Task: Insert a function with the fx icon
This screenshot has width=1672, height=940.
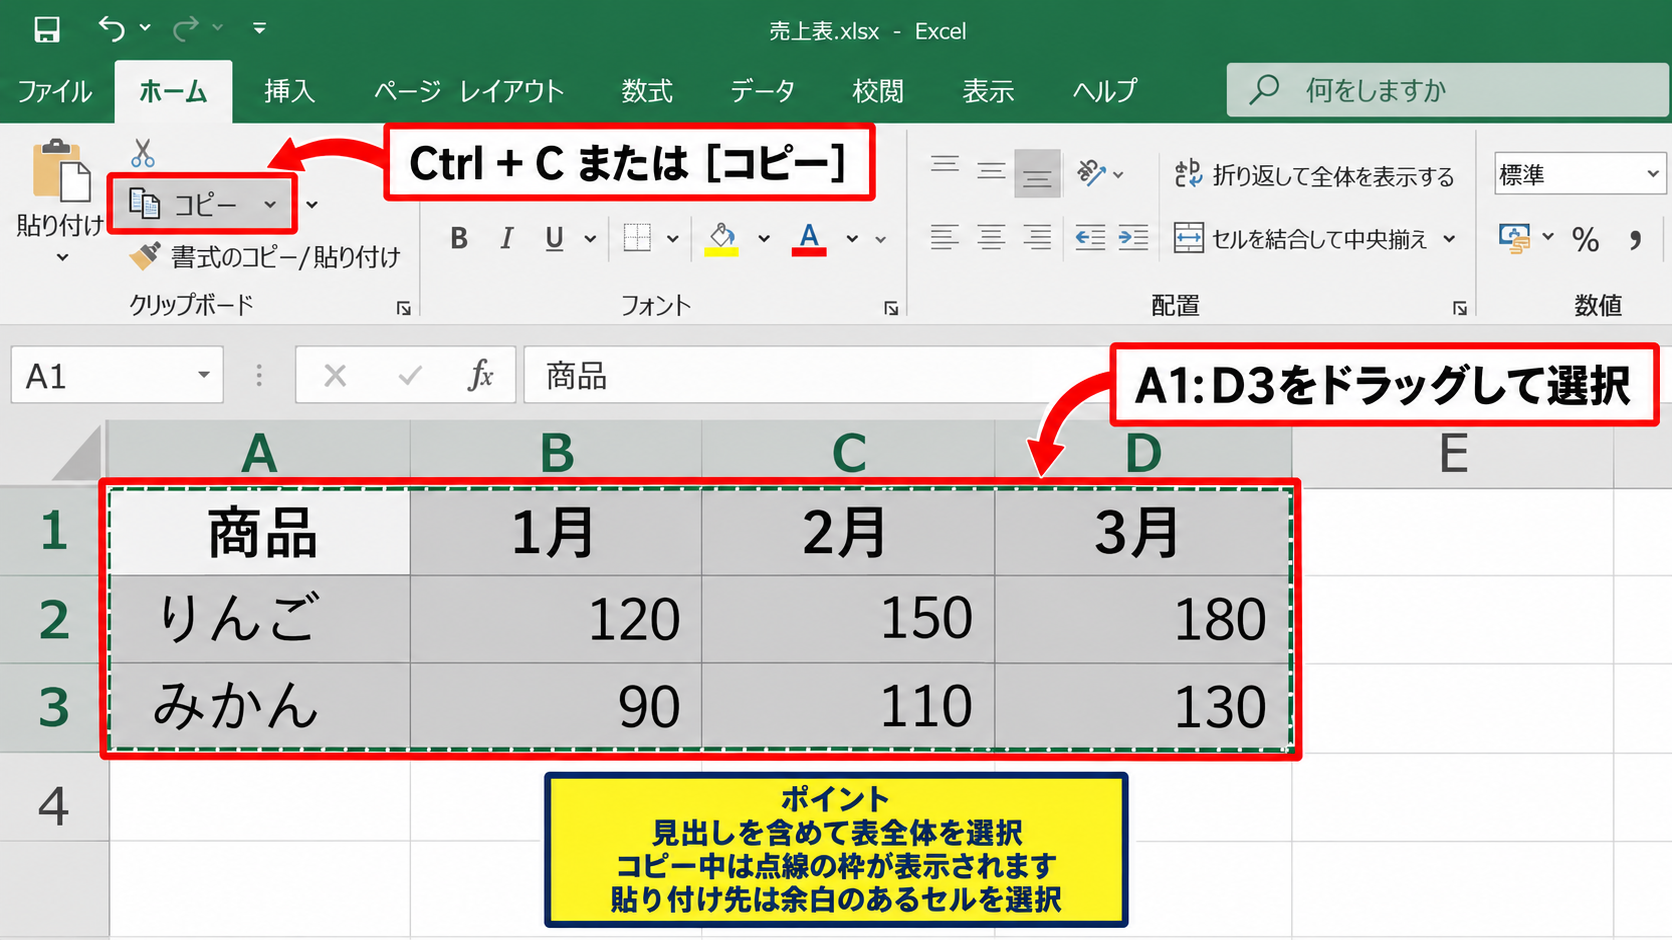Action: pos(480,375)
